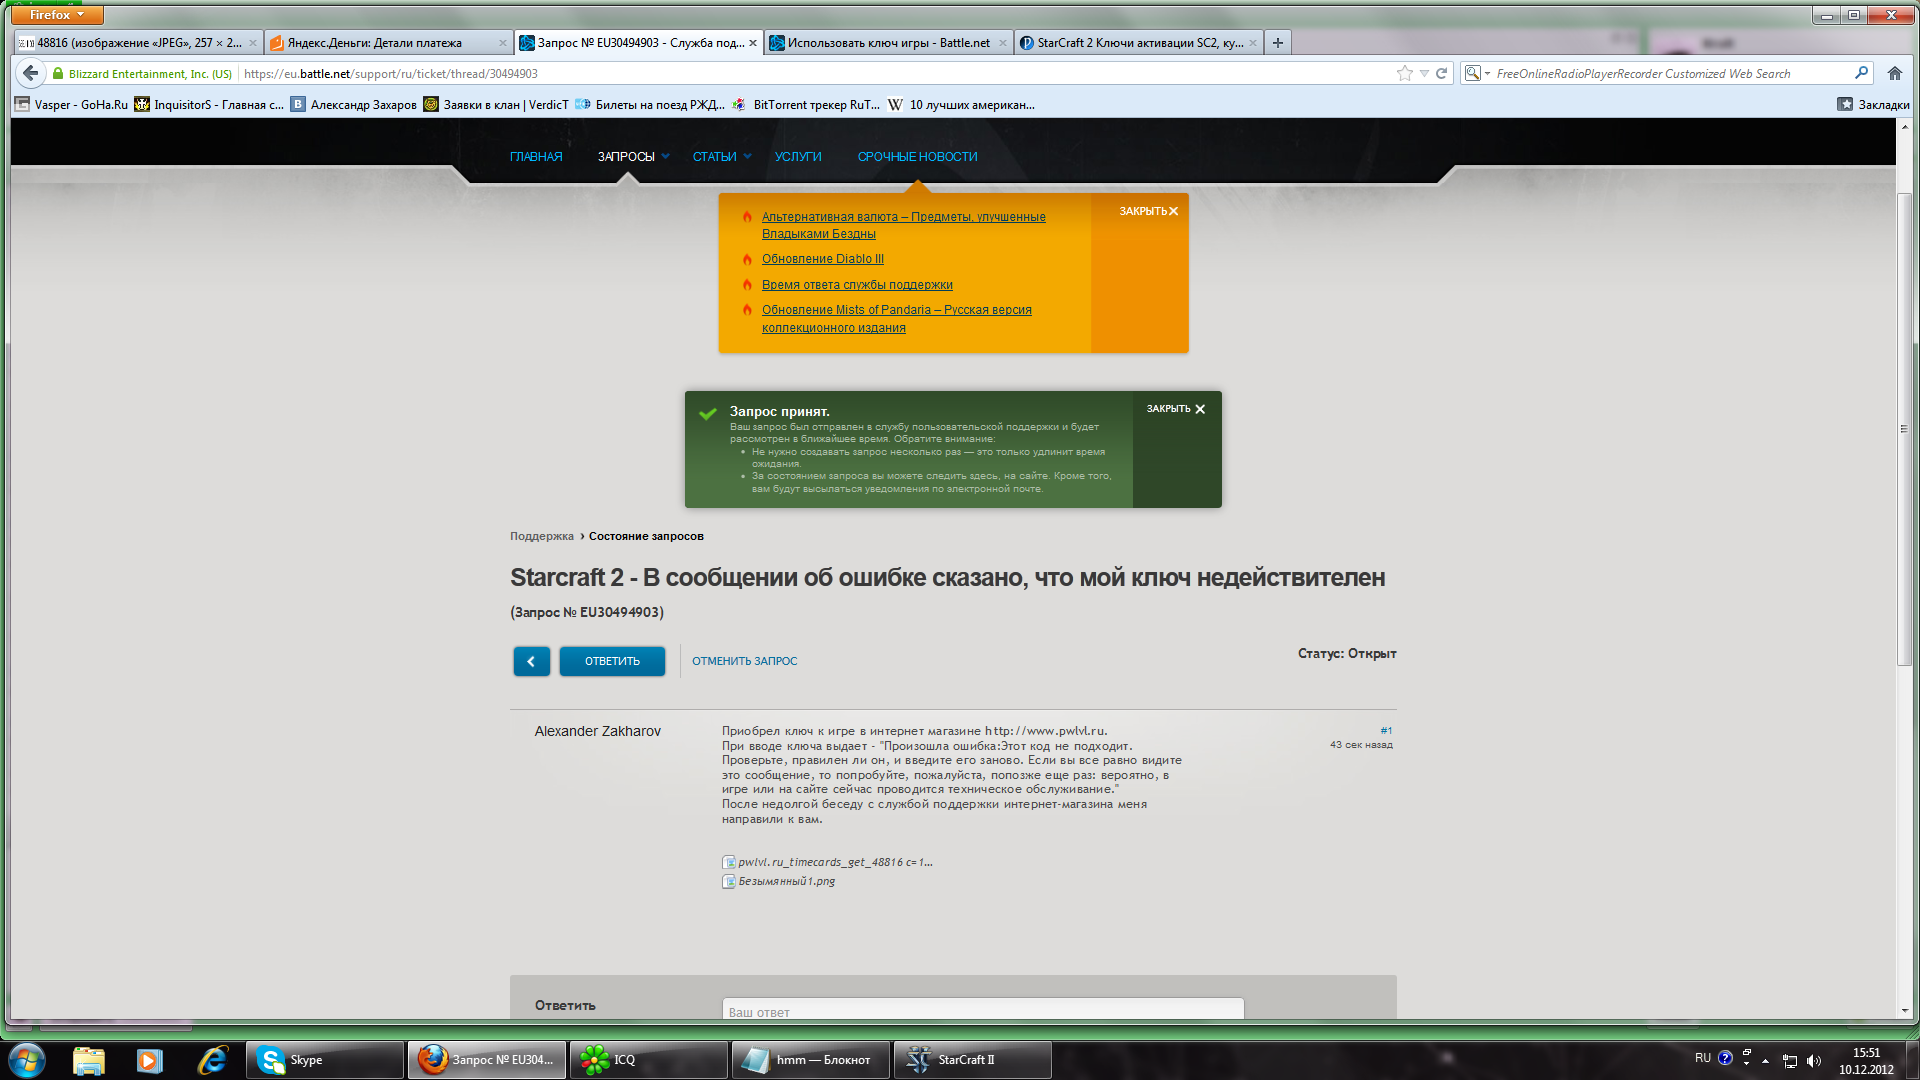Click the address bar URL field
The height and width of the screenshot is (1080, 1920).
pyautogui.click(x=815, y=73)
